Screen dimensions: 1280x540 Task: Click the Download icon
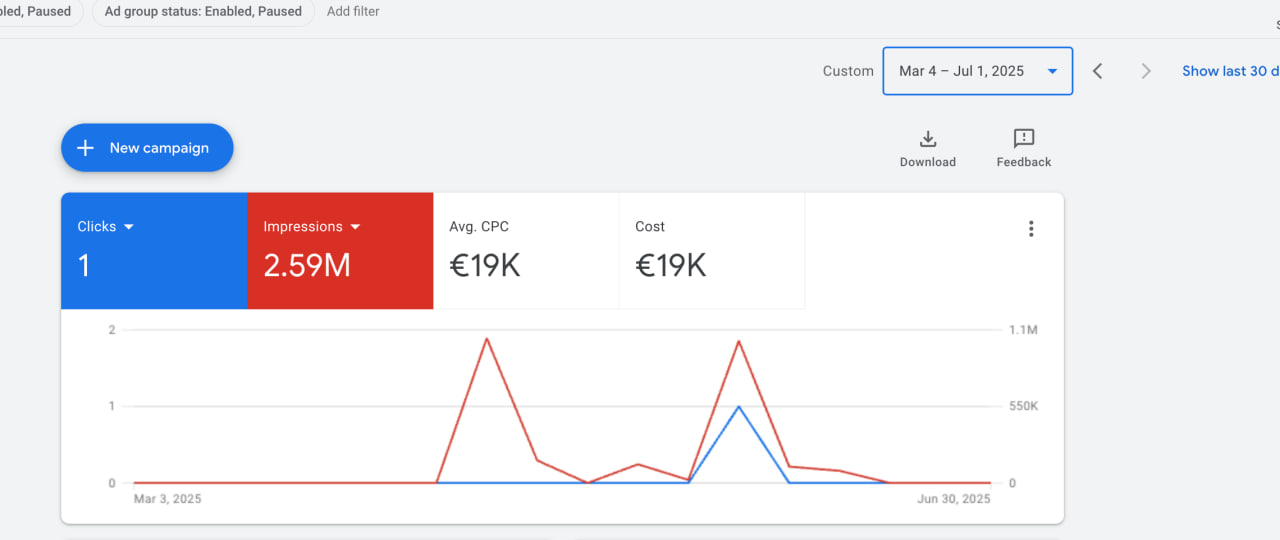[x=927, y=139]
